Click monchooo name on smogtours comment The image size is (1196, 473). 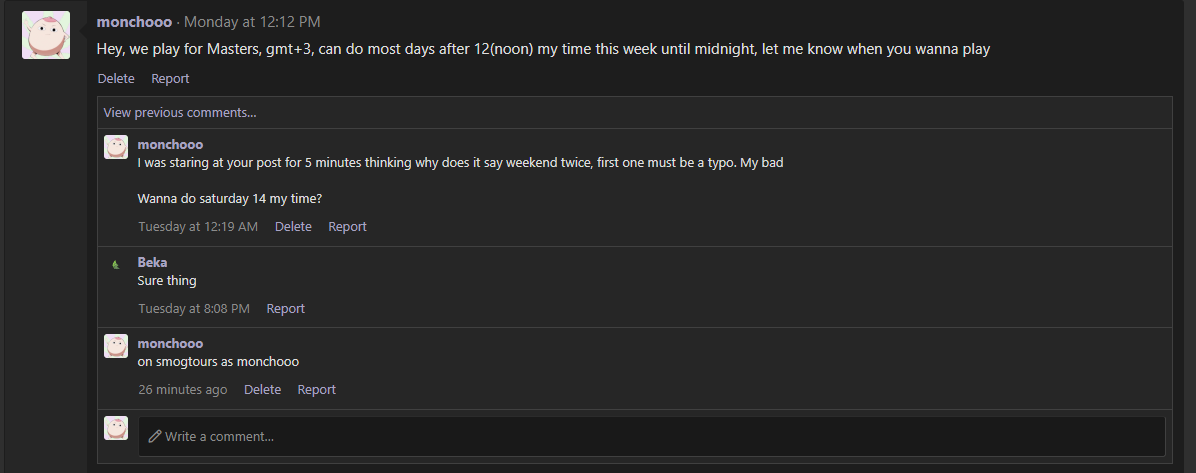170,344
